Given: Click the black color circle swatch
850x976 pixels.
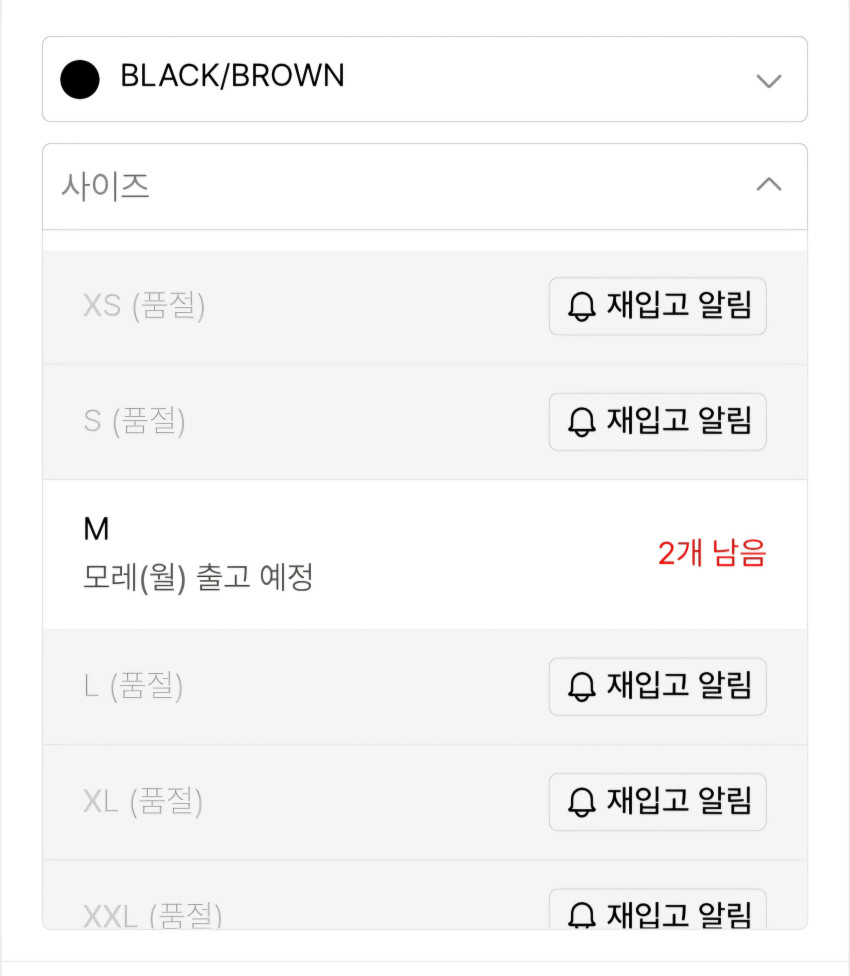Looking at the screenshot, I should (80, 79).
